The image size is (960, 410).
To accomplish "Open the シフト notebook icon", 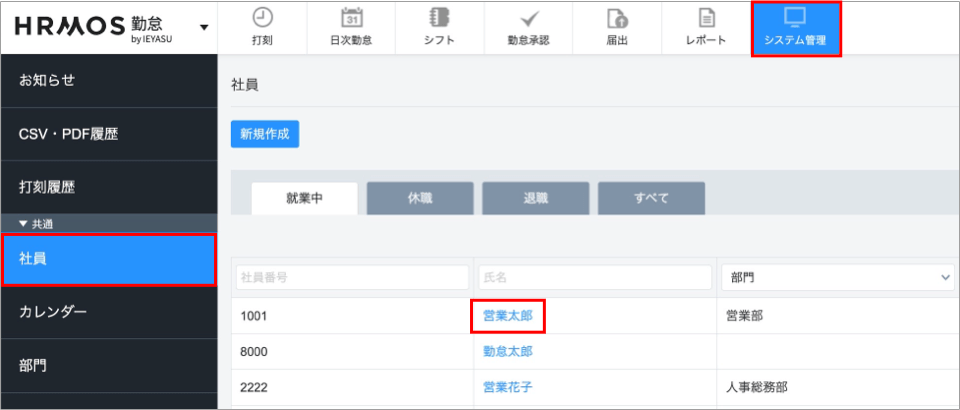I will [438, 19].
